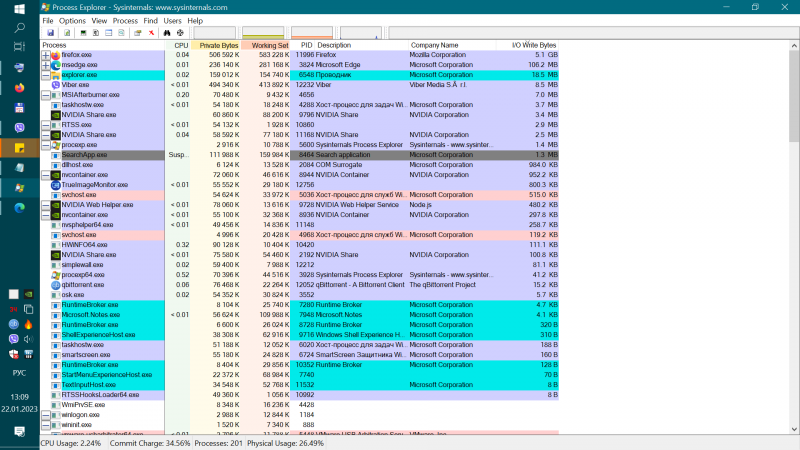This screenshot has height=450, width=800.
Task: Open the notification center icon
Action: (19, 432)
